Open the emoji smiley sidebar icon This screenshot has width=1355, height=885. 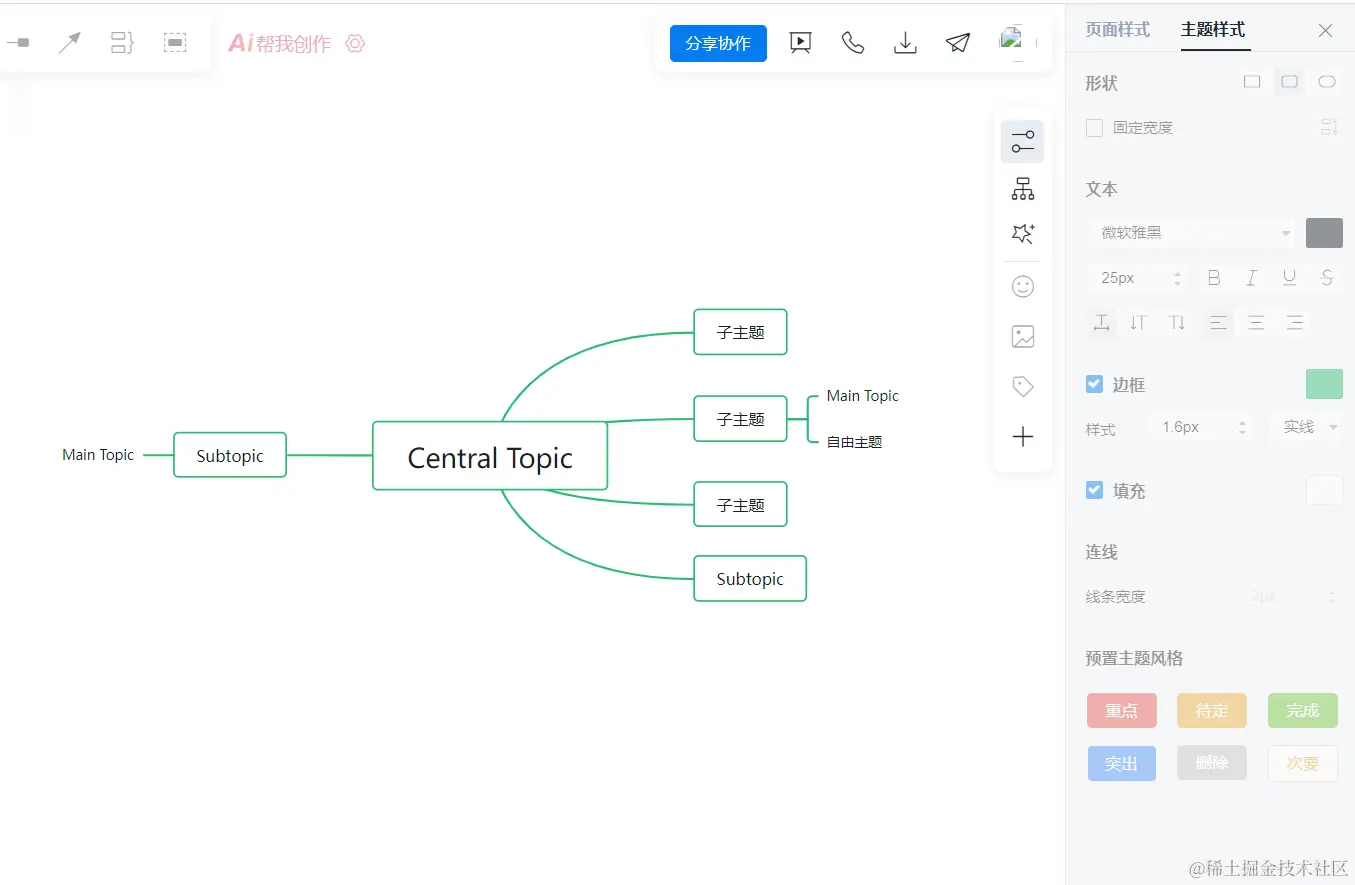(x=1022, y=287)
